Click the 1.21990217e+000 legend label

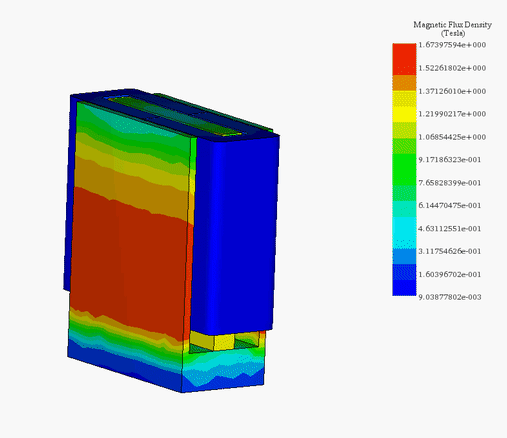[452, 114]
